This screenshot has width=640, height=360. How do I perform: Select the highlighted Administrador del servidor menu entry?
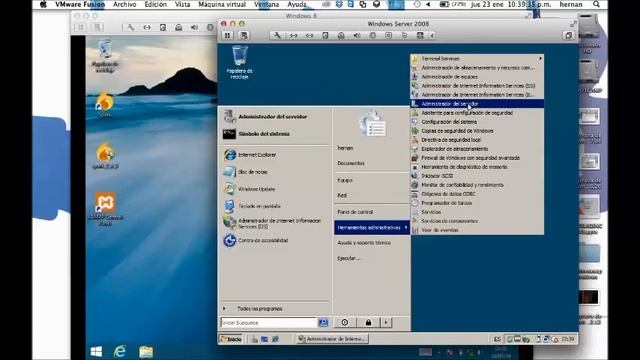coord(477,104)
